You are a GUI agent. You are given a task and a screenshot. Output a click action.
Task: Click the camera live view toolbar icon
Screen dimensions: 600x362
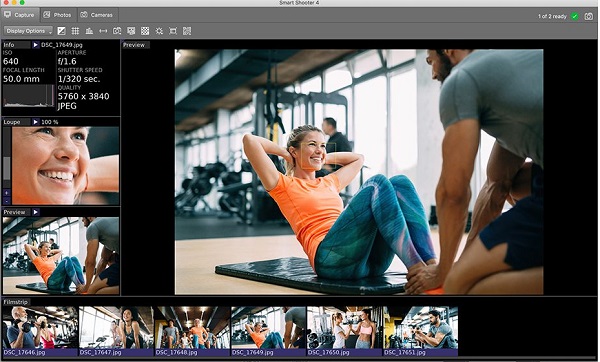point(117,31)
